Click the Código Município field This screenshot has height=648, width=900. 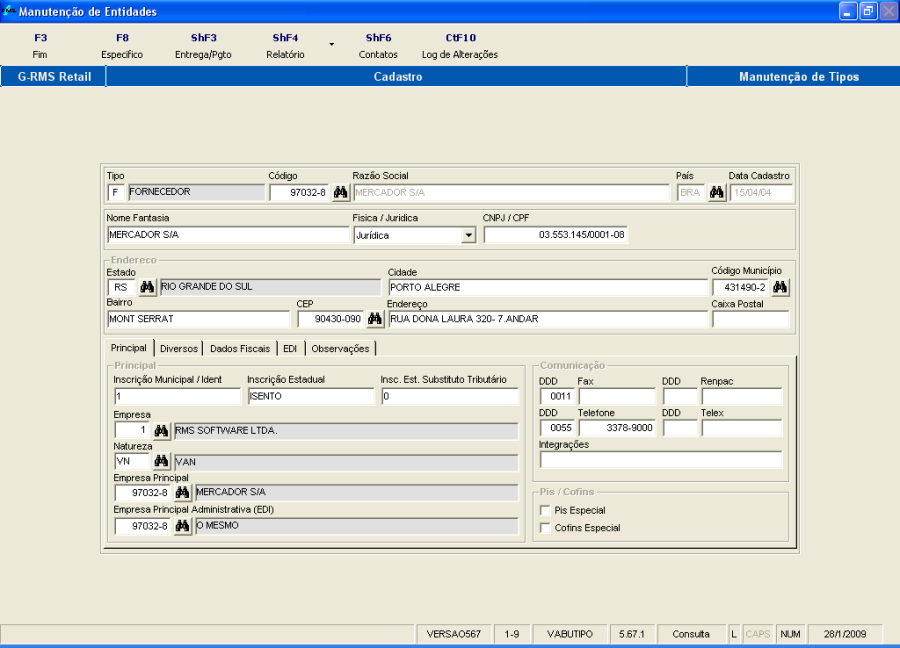click(740, 287)
